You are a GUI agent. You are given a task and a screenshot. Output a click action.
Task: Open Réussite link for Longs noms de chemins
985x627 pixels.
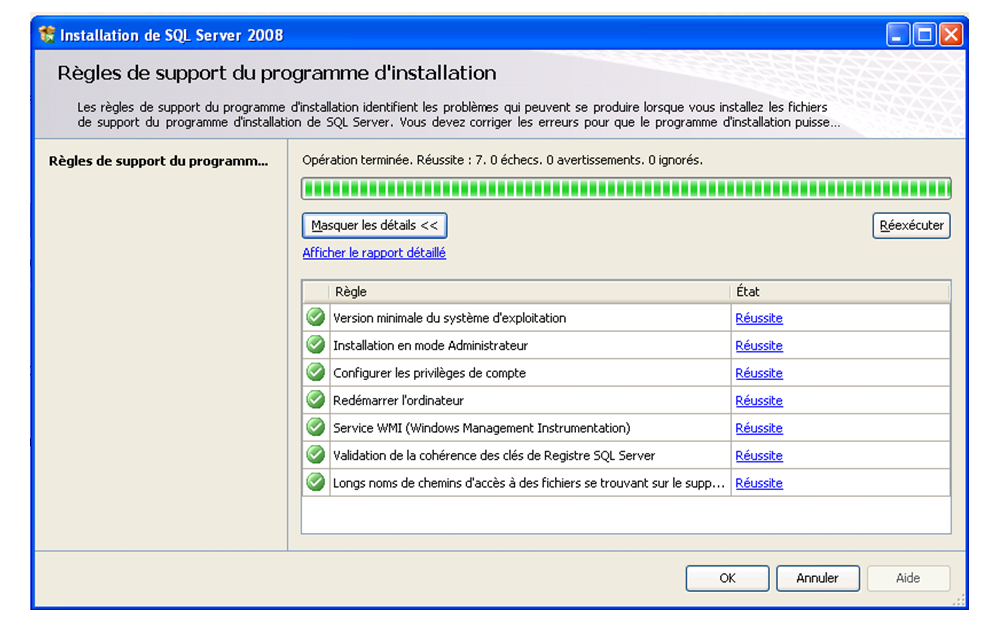[x=759, y=484]
